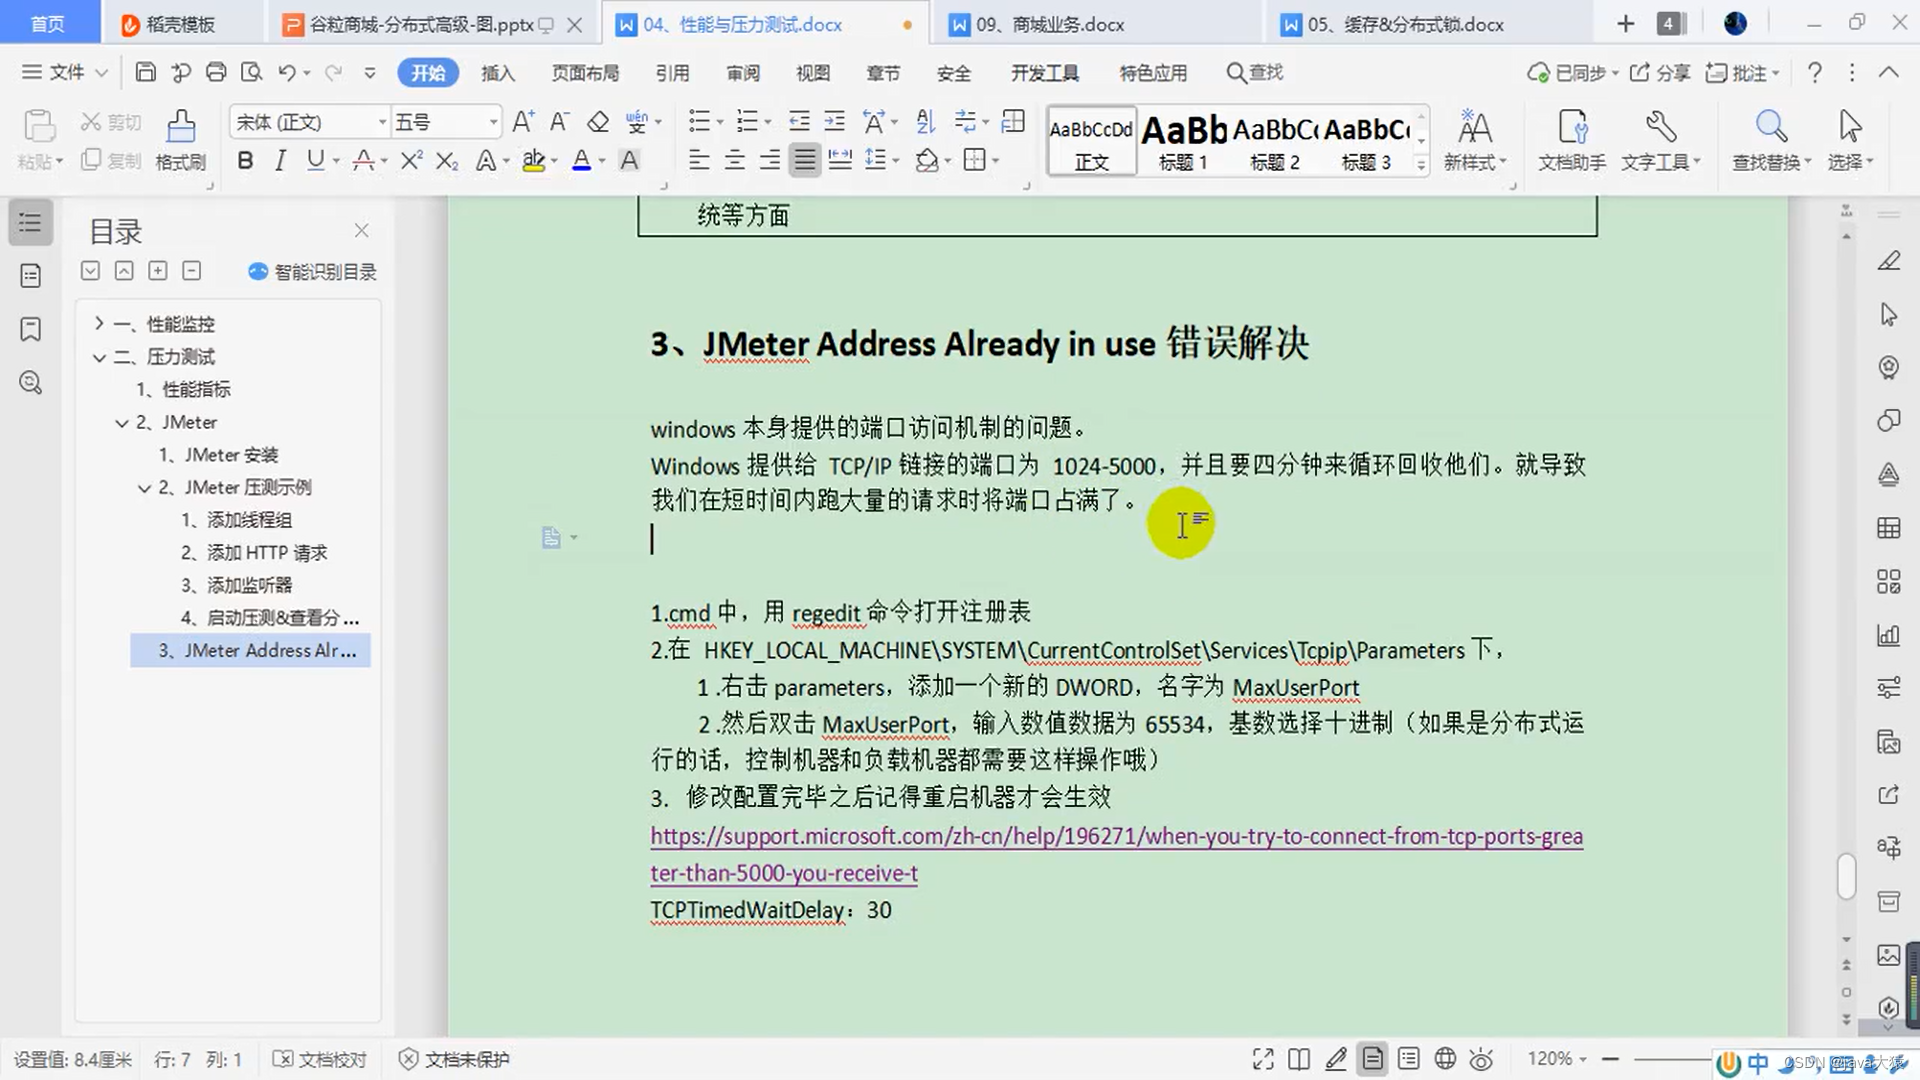Viewport: 1920px width, 1080px height.
Task: Switch to the 09、商城业务.docx tab
Action: click(x=1050, y=24)
